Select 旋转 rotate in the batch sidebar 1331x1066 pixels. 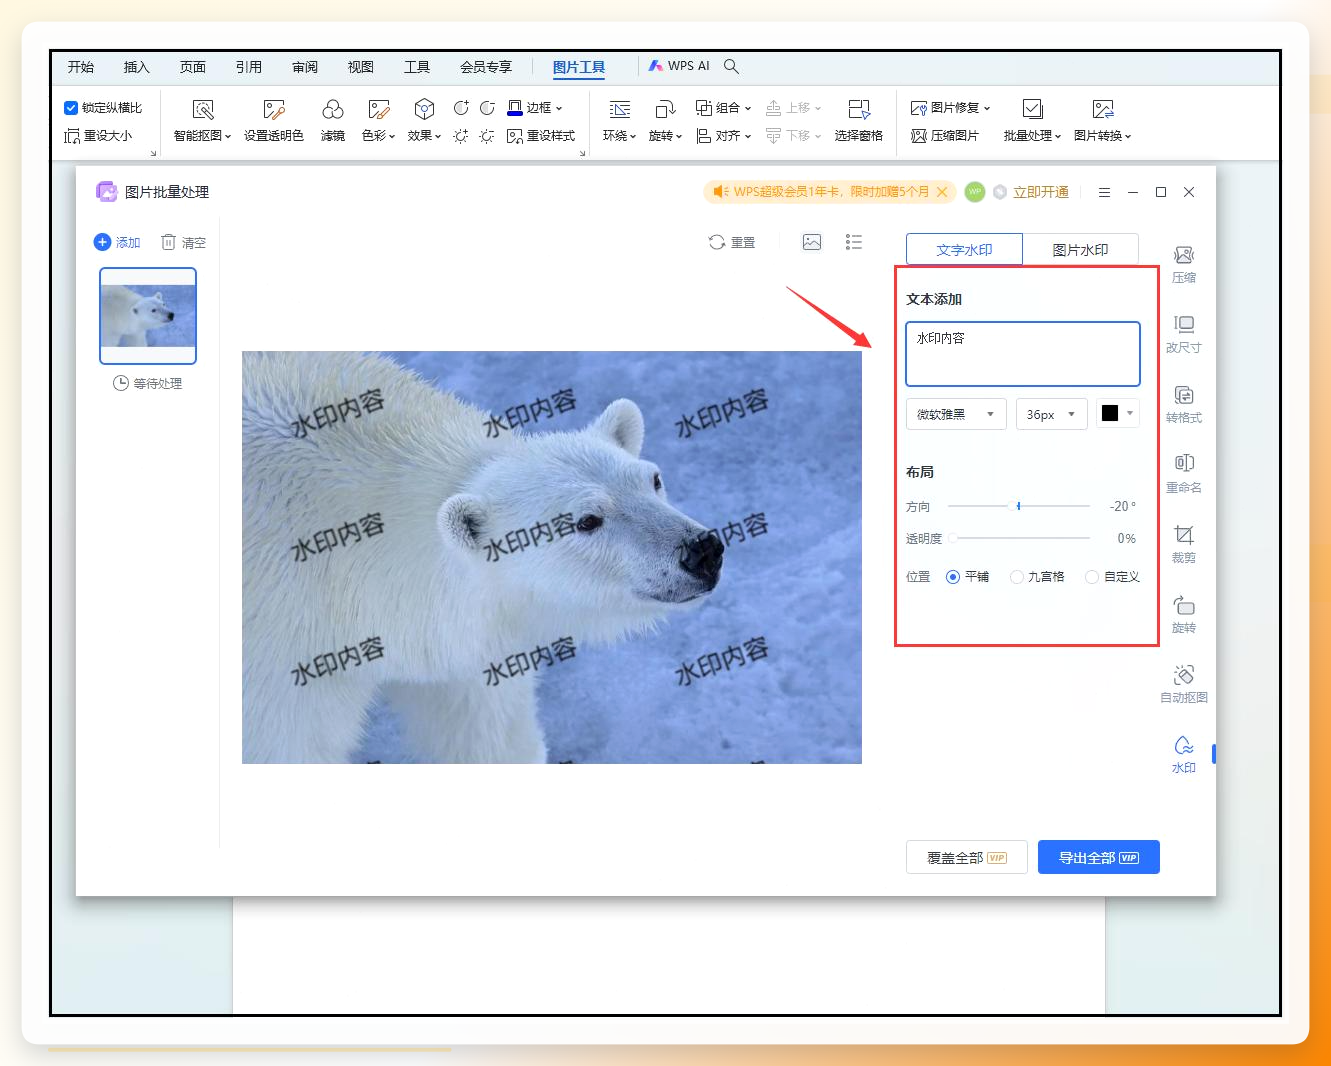pyautogui.click(x=1184, y=615)
